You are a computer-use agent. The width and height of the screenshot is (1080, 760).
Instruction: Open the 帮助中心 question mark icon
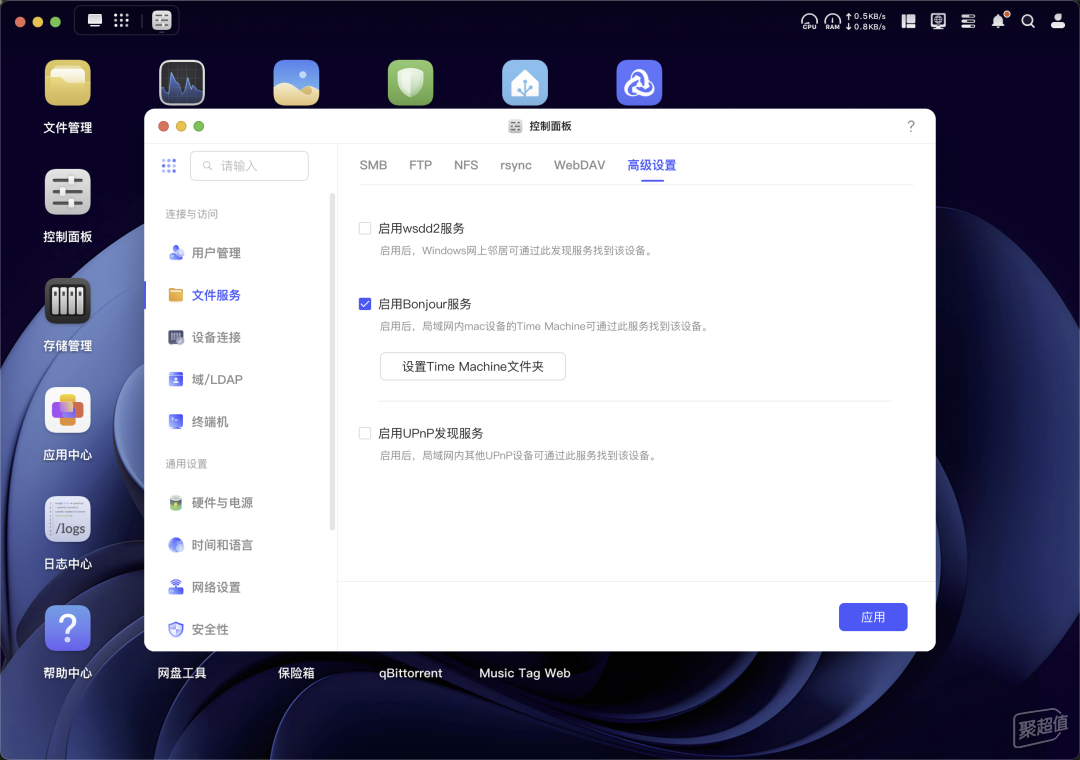68,628
